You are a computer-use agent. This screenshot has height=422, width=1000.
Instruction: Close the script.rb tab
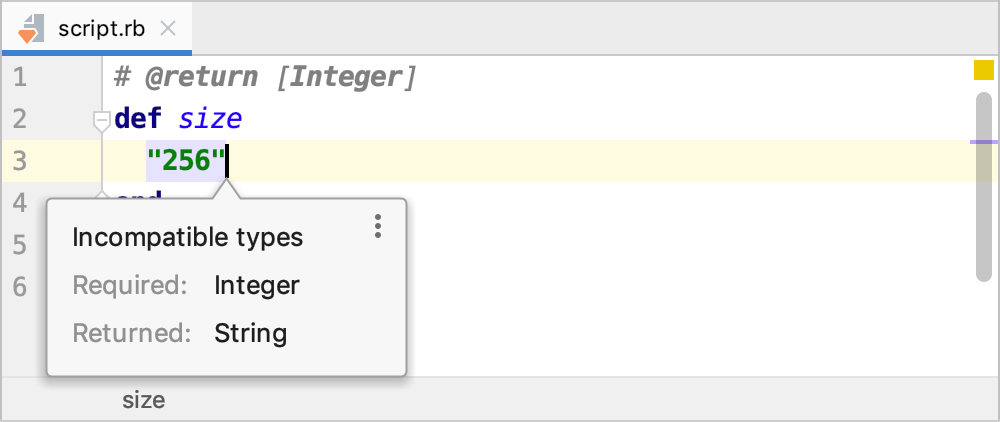(168, 28)
